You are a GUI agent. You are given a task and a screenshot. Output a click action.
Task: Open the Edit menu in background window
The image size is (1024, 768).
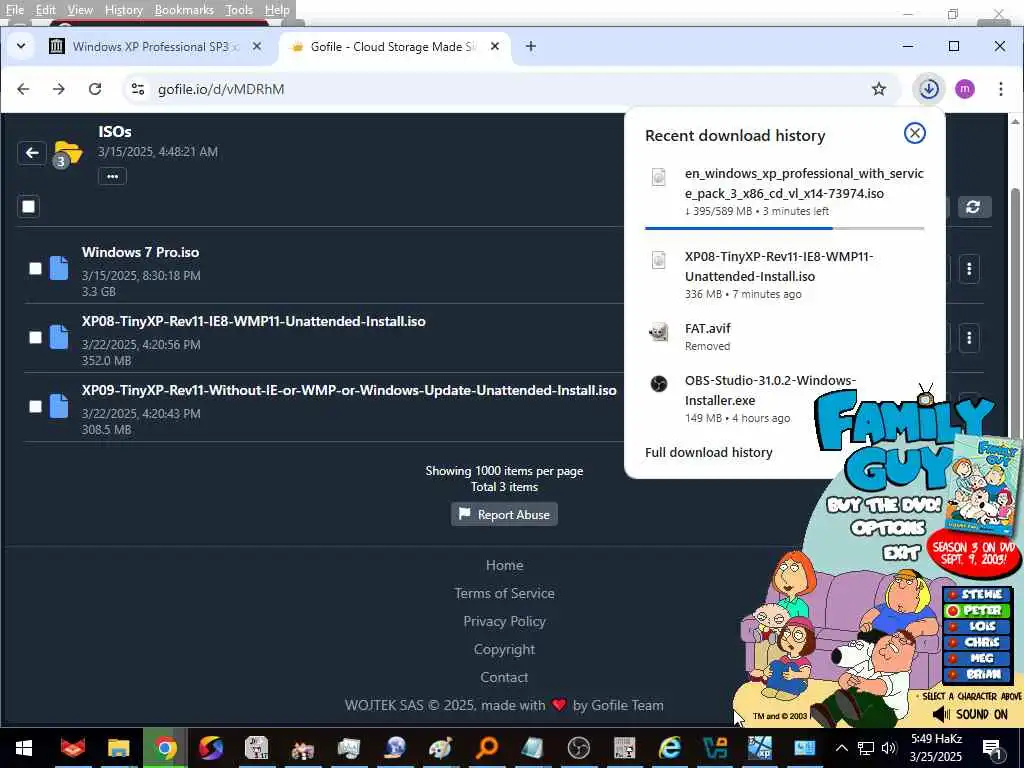click(x=45, y=10)
